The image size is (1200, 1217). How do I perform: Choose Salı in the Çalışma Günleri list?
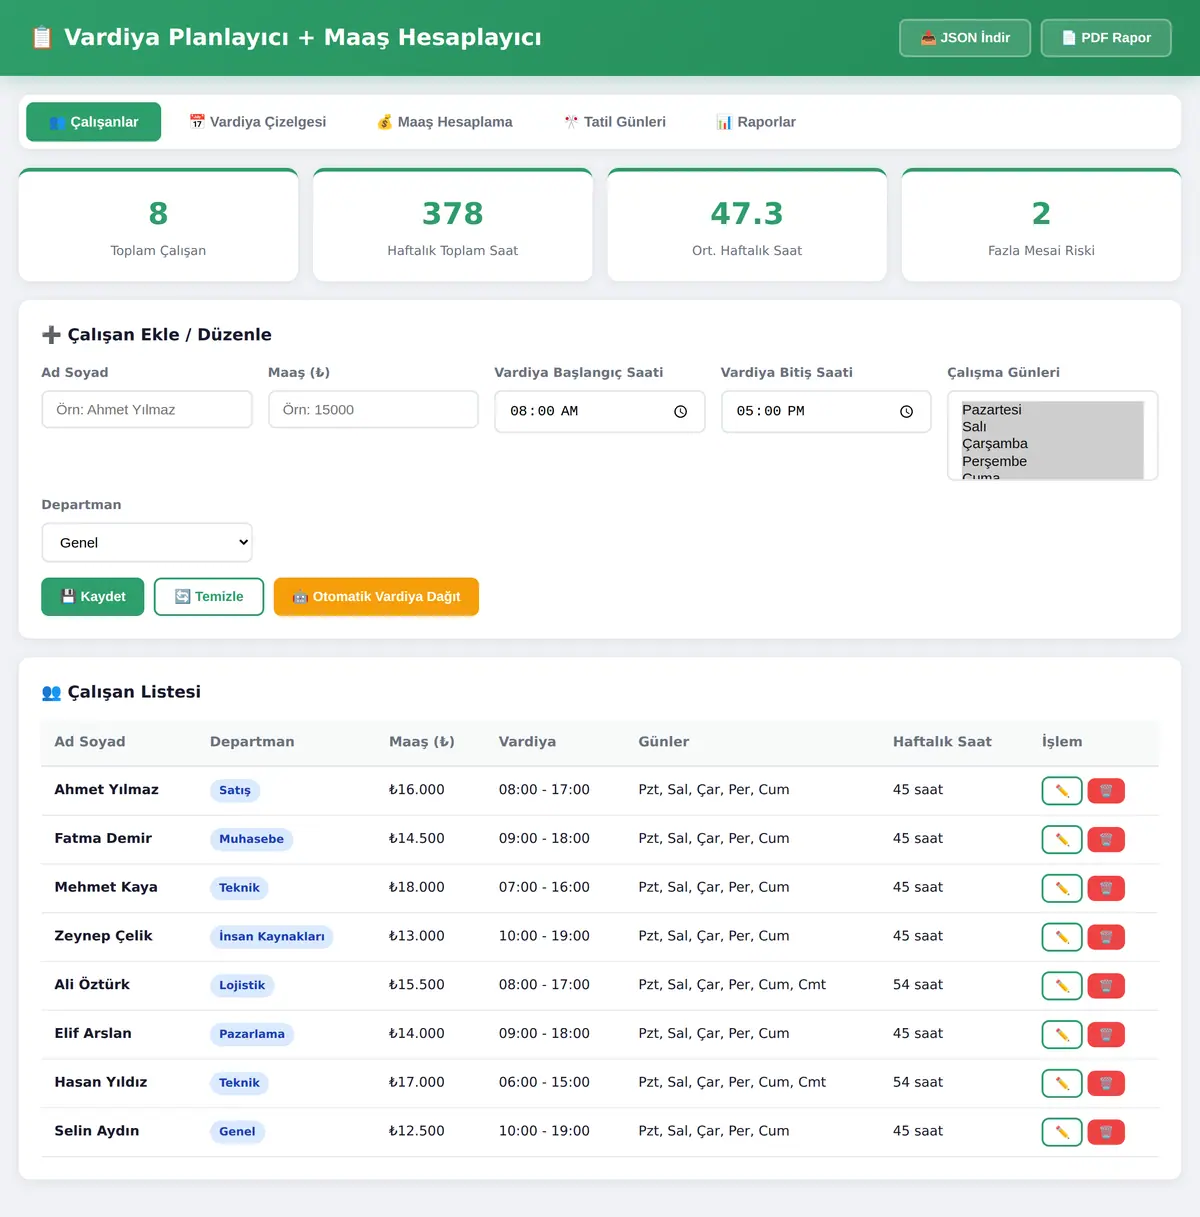pos(1052,427)
